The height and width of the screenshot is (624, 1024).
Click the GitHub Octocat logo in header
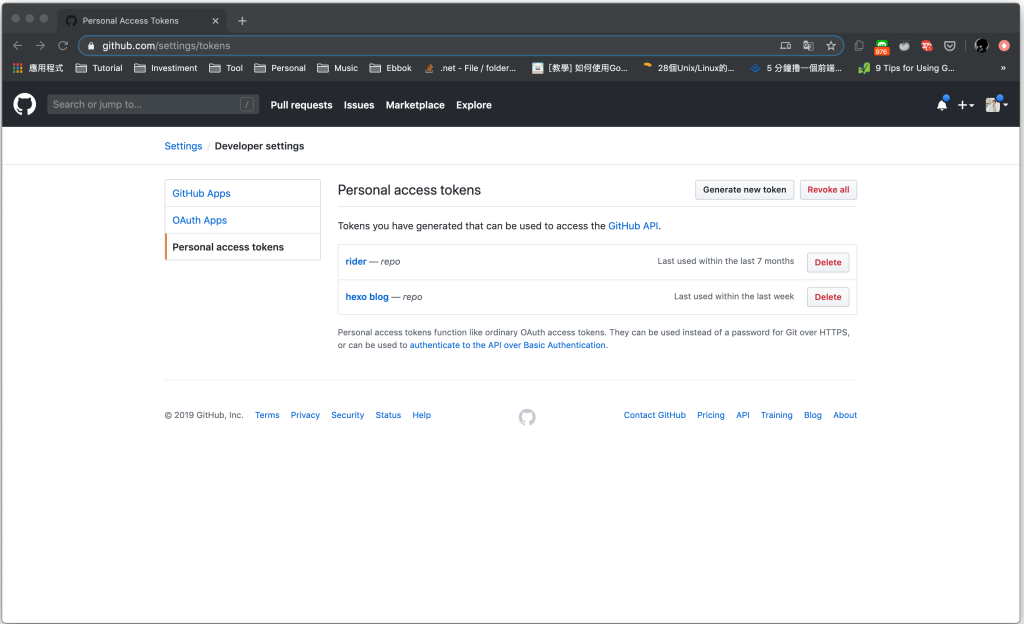click(x=25, y=104)
